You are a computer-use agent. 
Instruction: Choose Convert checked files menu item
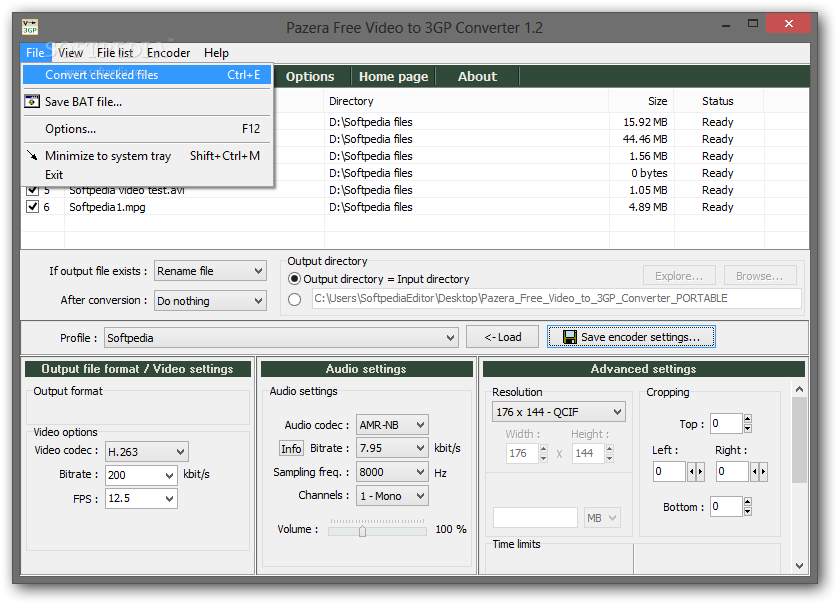coord(148,75)
